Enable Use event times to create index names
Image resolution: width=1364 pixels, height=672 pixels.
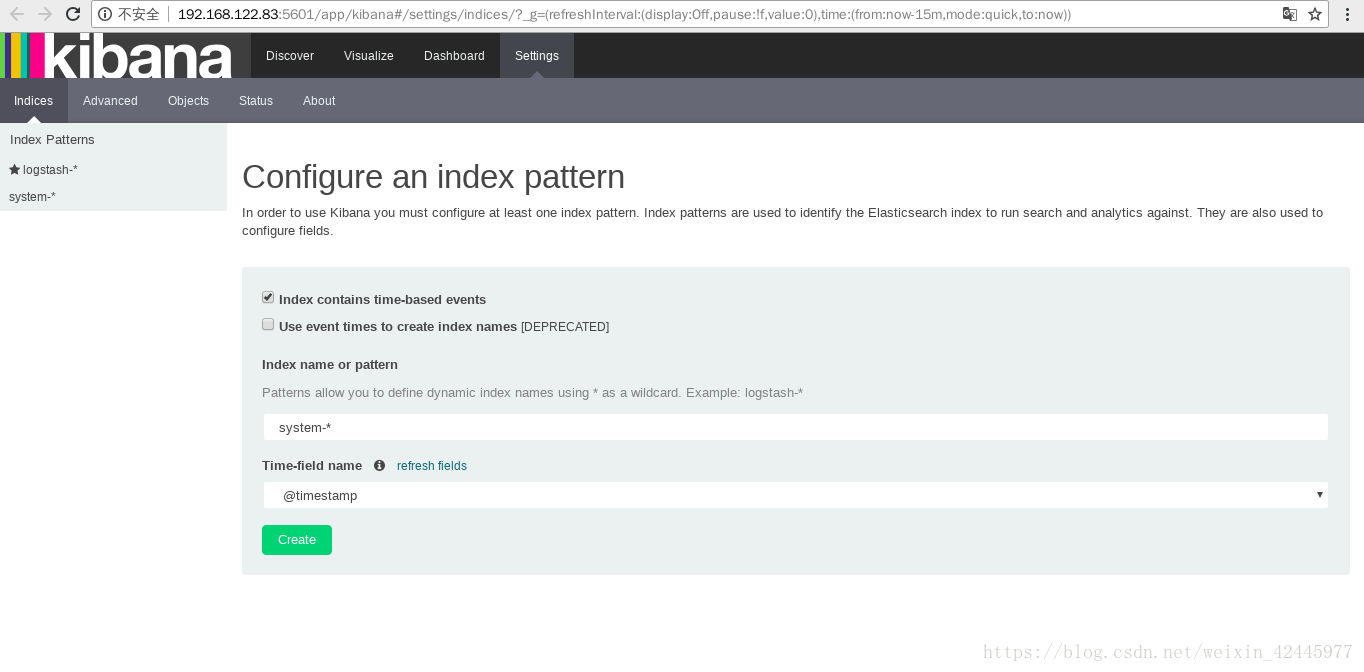tap(268, 325)
